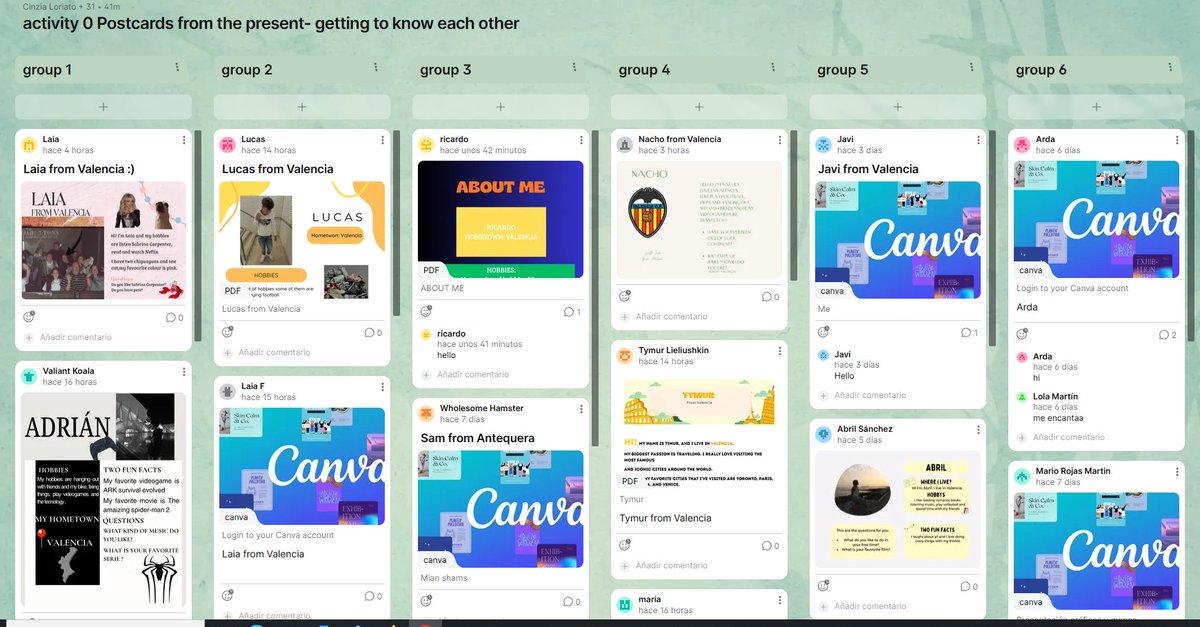The image size is (1200, 627).
Task: Add reaction to Laia from Valencia post
Action: click(x=28, y=316)
